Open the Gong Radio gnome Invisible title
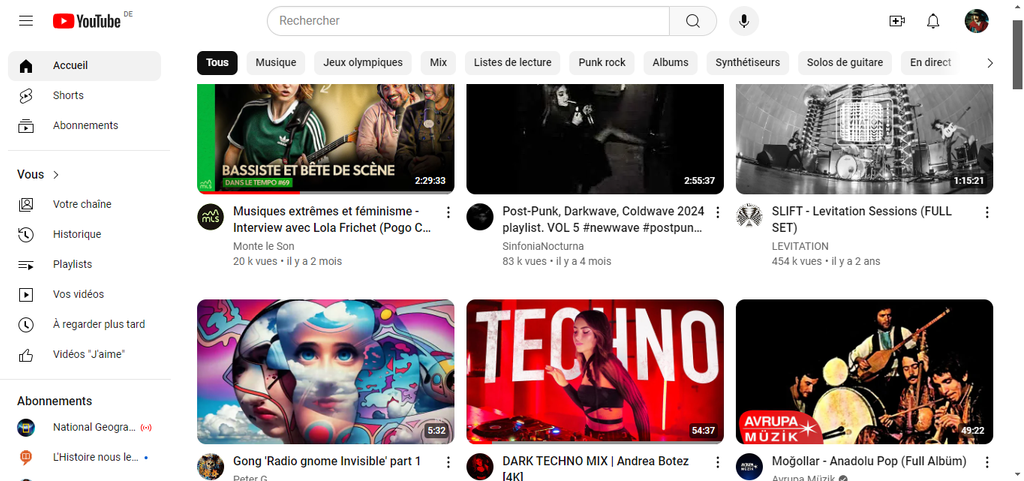The width and height of the screenshot is (1024, 481). tap(327, 461)
